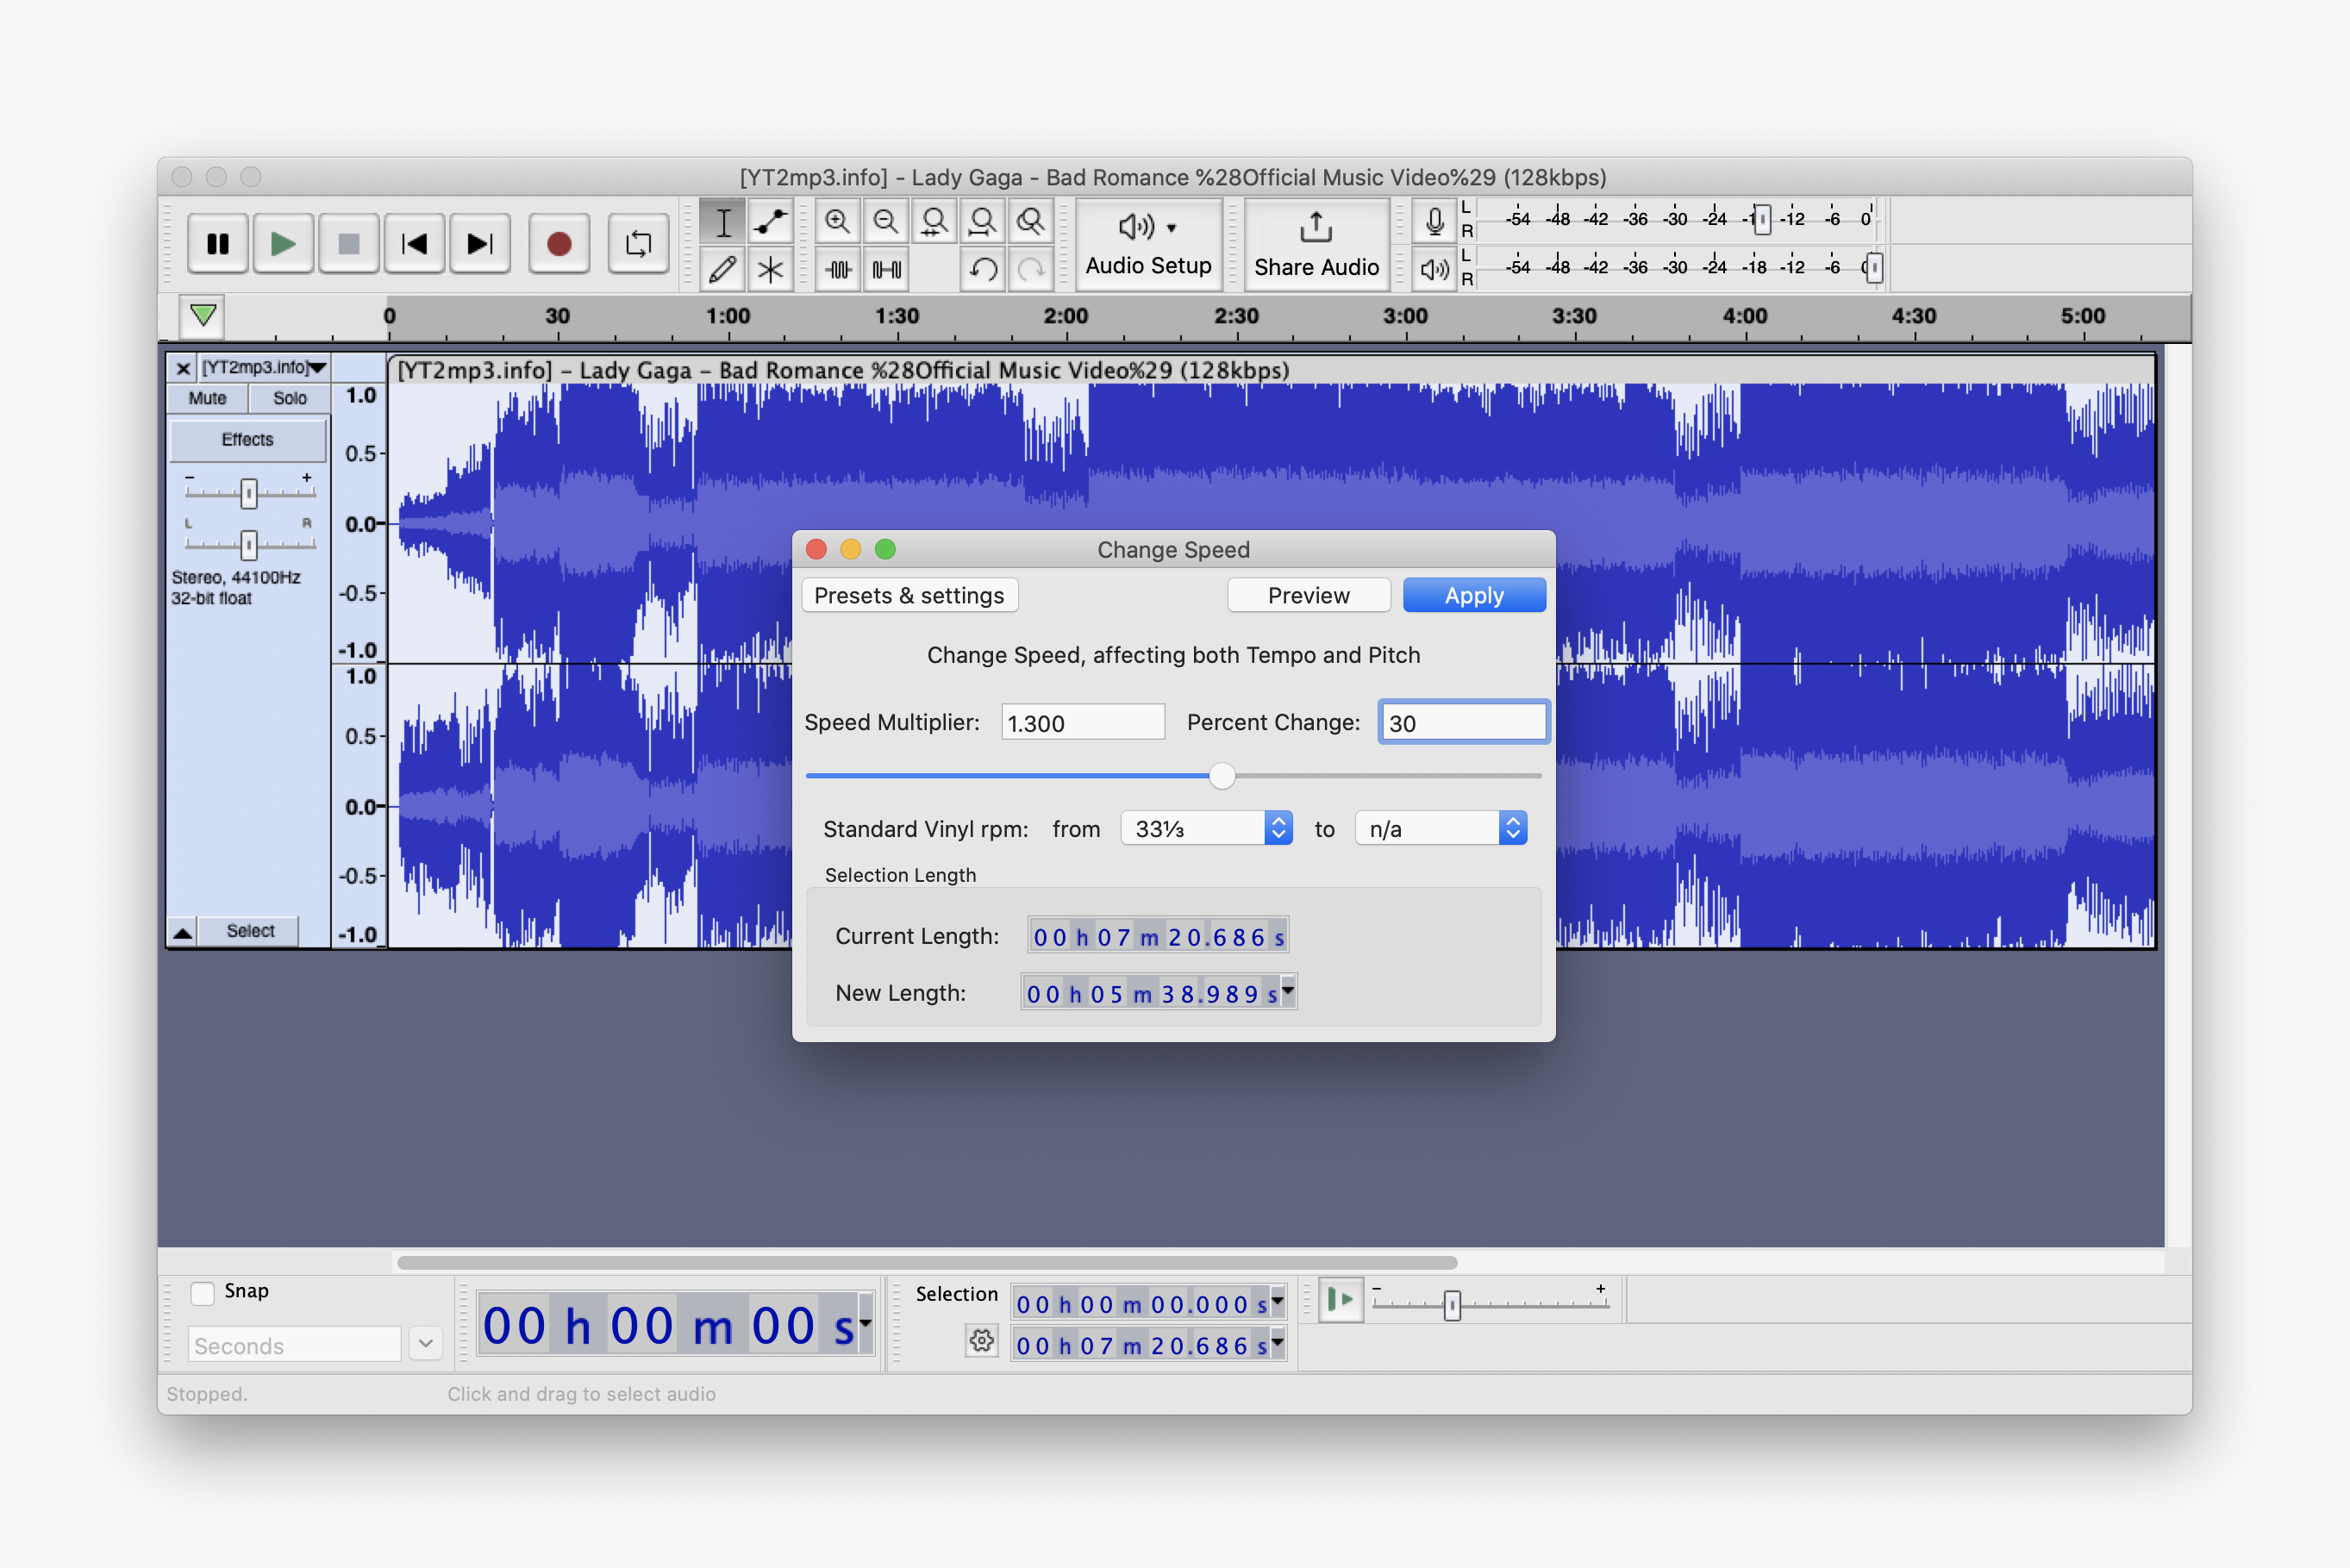Image resolution: width=2350 pixels, height=1568 pixels.
Task: Adjust the playback speed slider
Action: (x=1452, y=1305)
